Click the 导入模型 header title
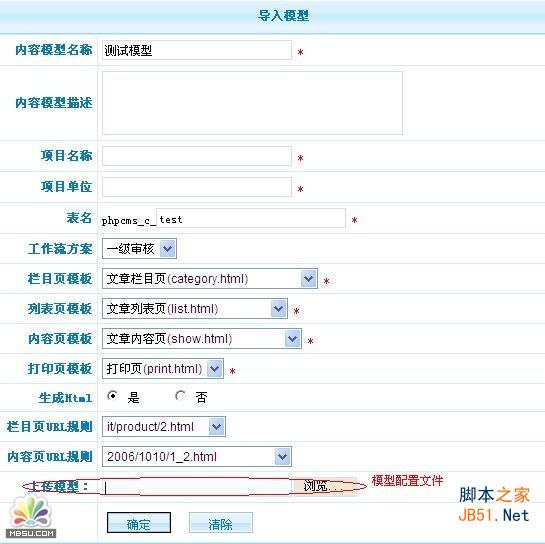The image size is (545, 544). pyautogui.click(x=283, y=16)
